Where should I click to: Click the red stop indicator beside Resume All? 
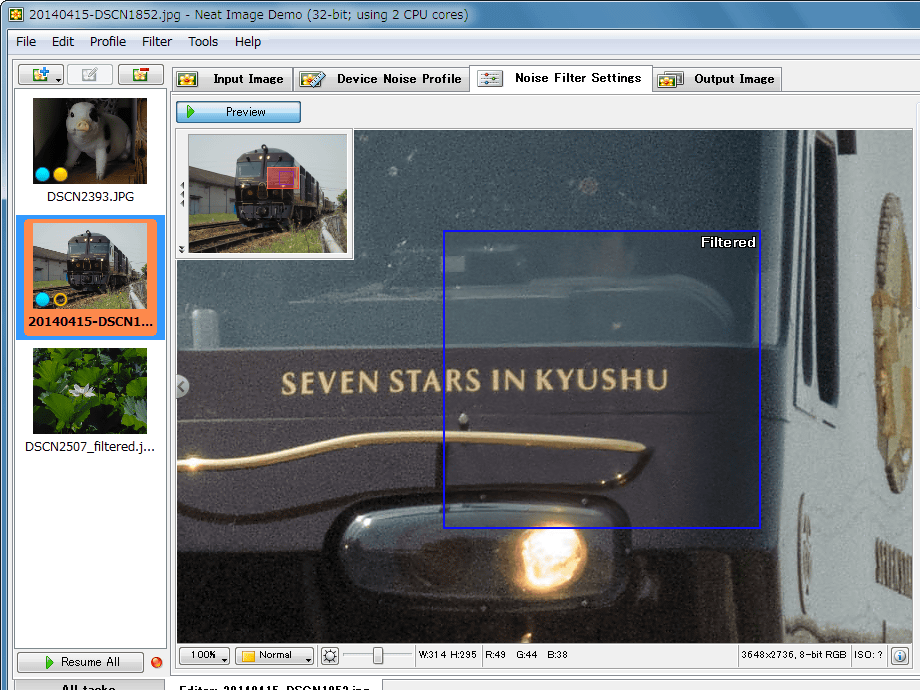pos(156,662)
